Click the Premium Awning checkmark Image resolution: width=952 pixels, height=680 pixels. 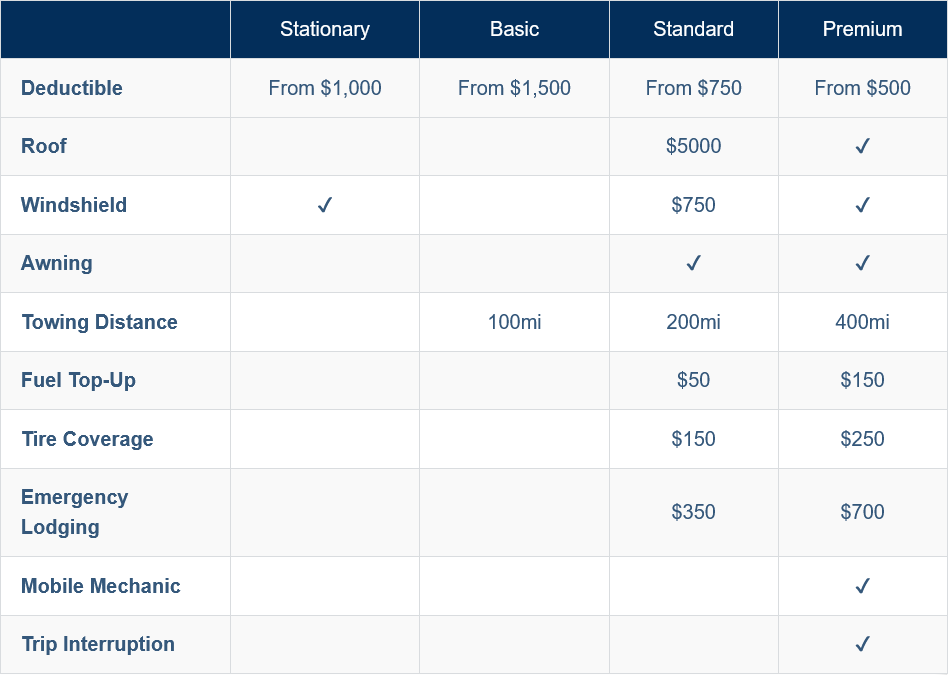click(x=863, y=263)
